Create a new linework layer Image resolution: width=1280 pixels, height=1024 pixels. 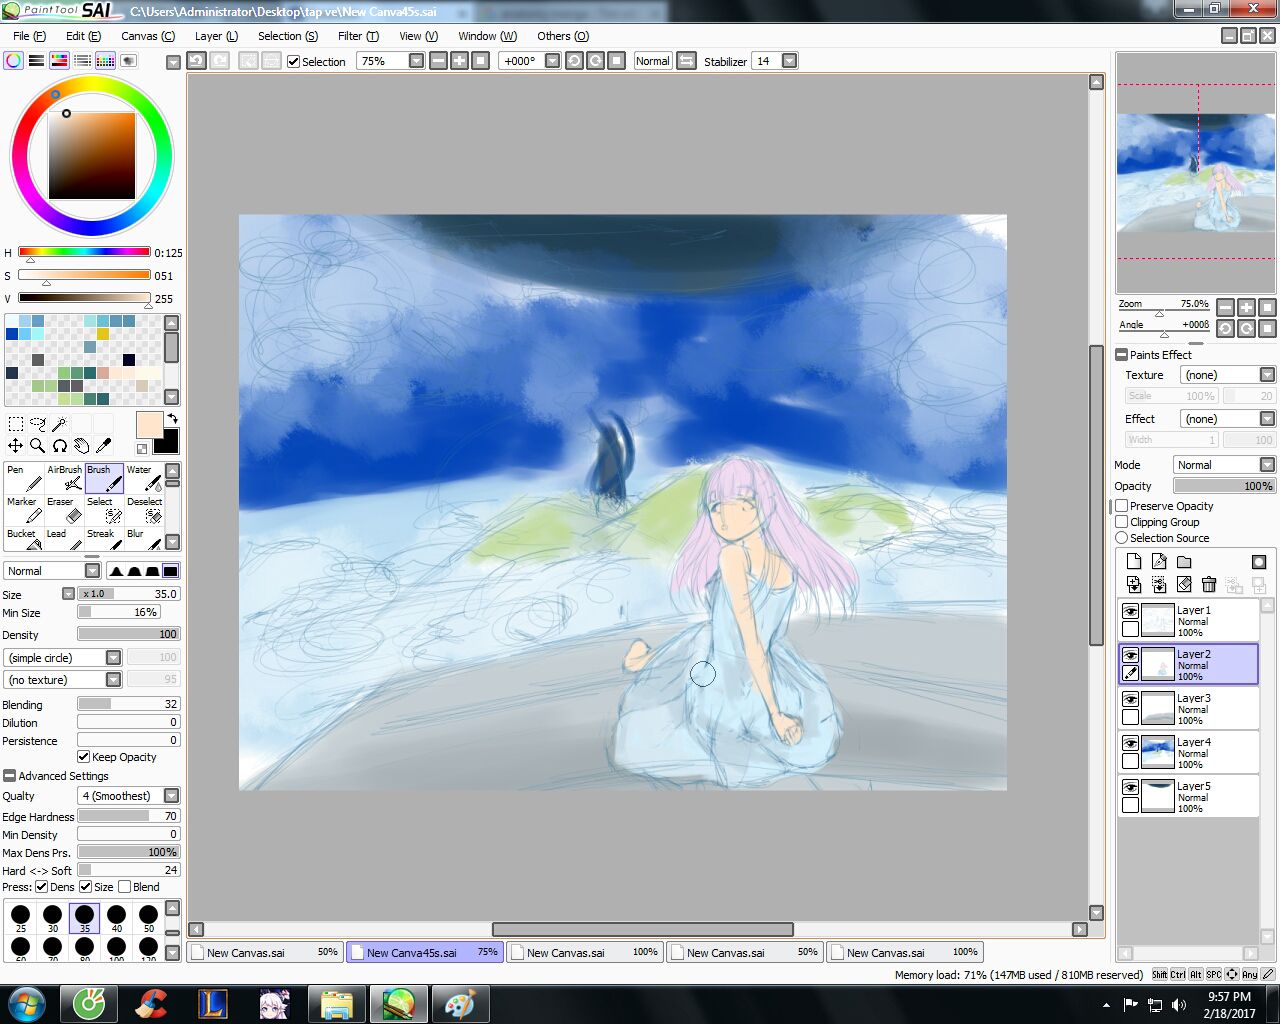point(1158,562)
